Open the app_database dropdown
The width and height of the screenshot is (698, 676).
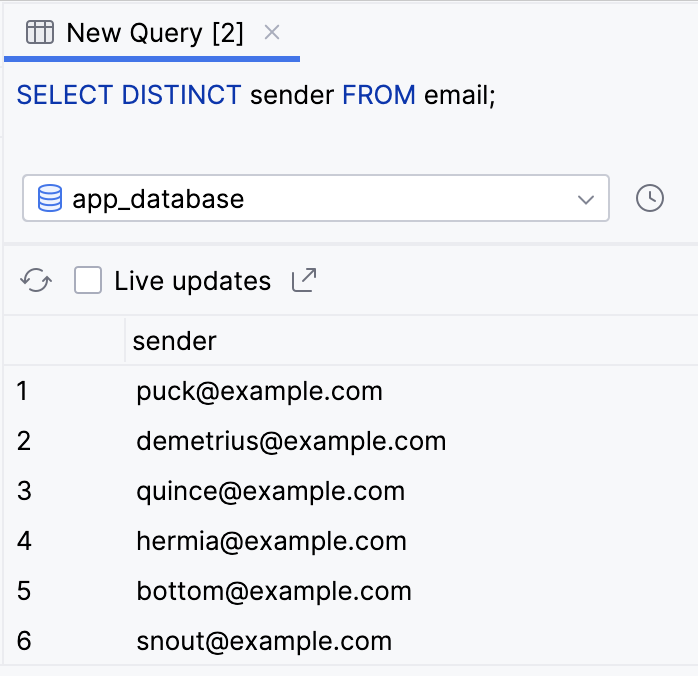coord(315,198)
